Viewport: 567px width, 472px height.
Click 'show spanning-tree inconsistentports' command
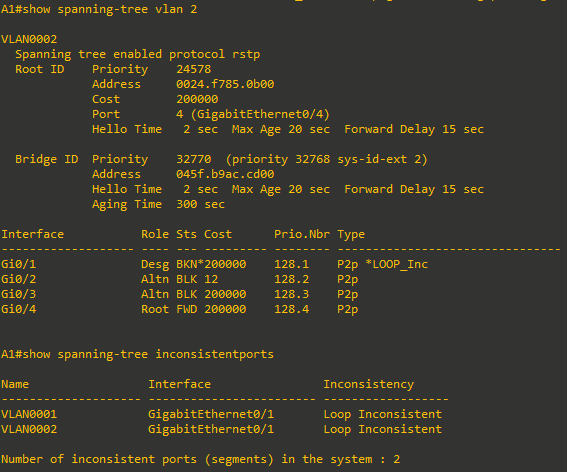(148, 354)
